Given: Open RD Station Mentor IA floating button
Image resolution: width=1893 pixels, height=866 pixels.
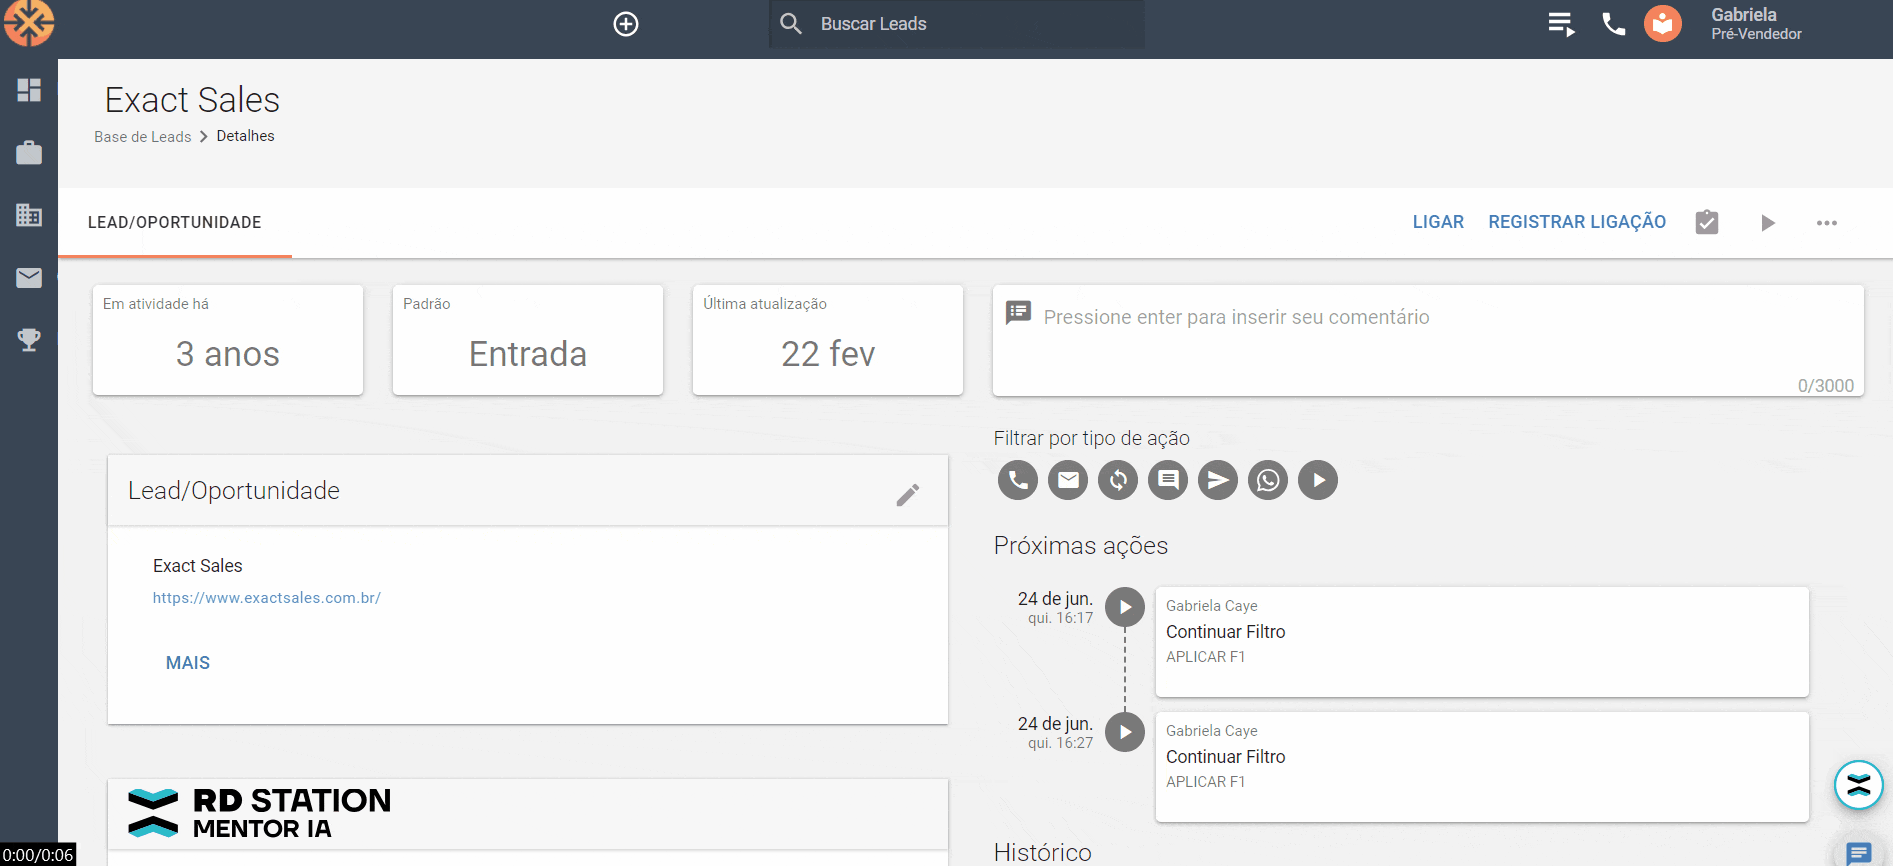Looking at the screenshot, I should point(1859,785).
